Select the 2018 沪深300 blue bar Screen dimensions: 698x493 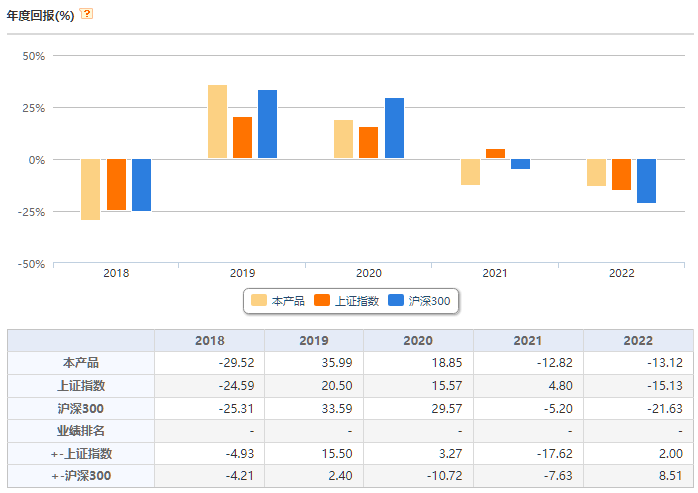[141, 185]
